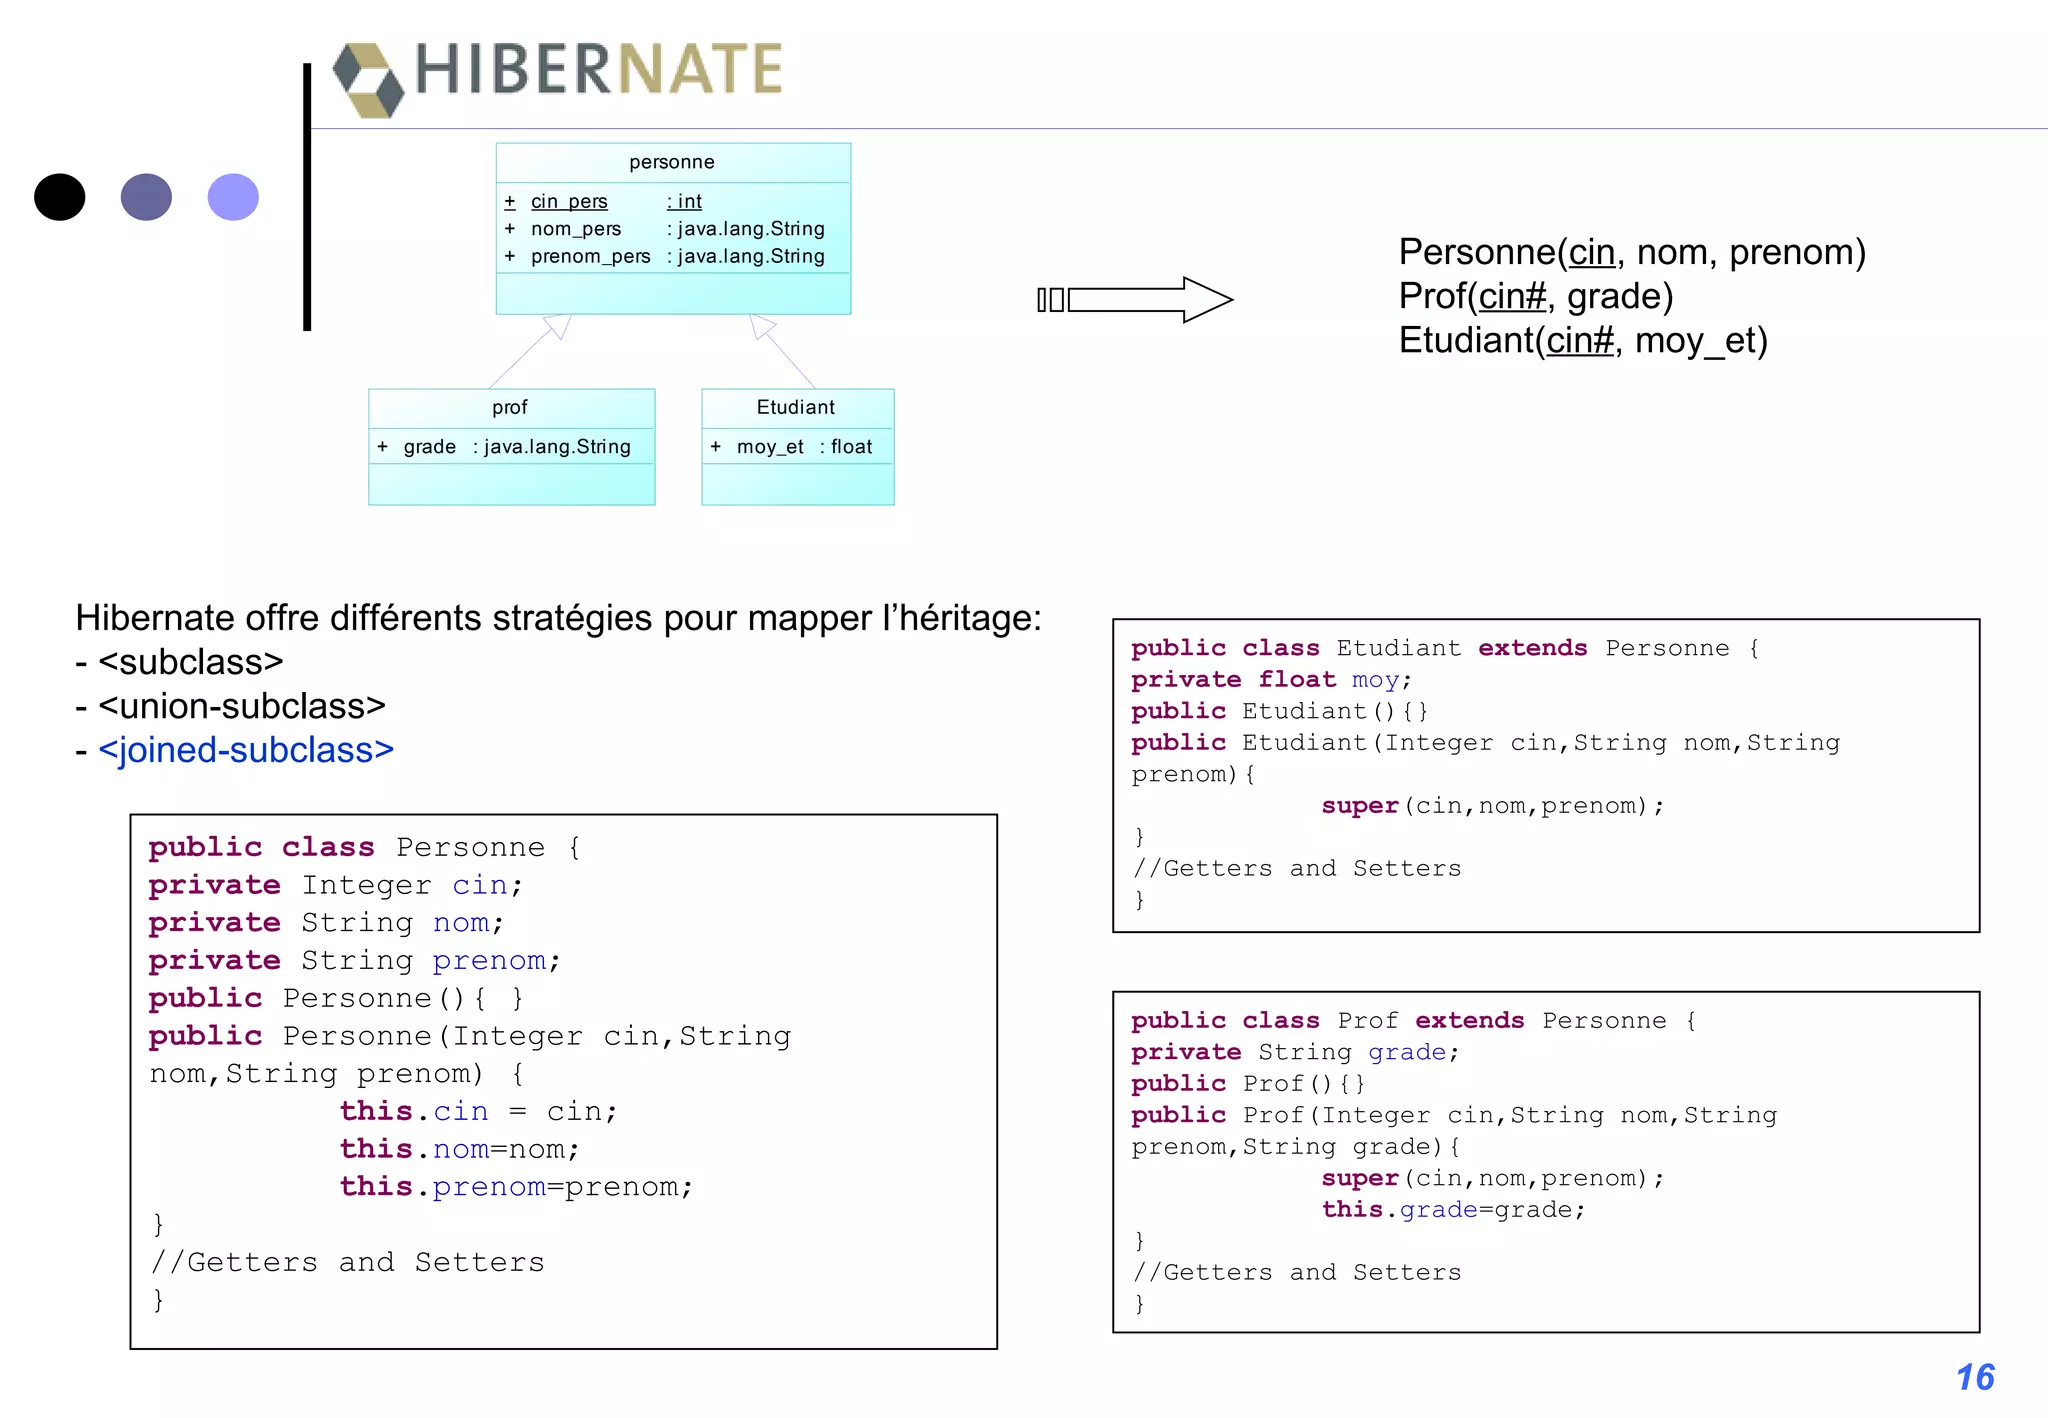Click the underlined cin_pers attribute
Viewport: 2048px width, 1418px height.
pos(569,201)
